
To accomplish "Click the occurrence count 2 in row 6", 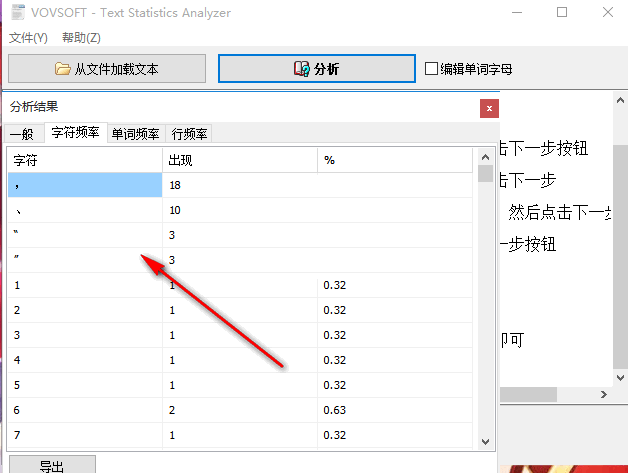I will coord(172,410).
